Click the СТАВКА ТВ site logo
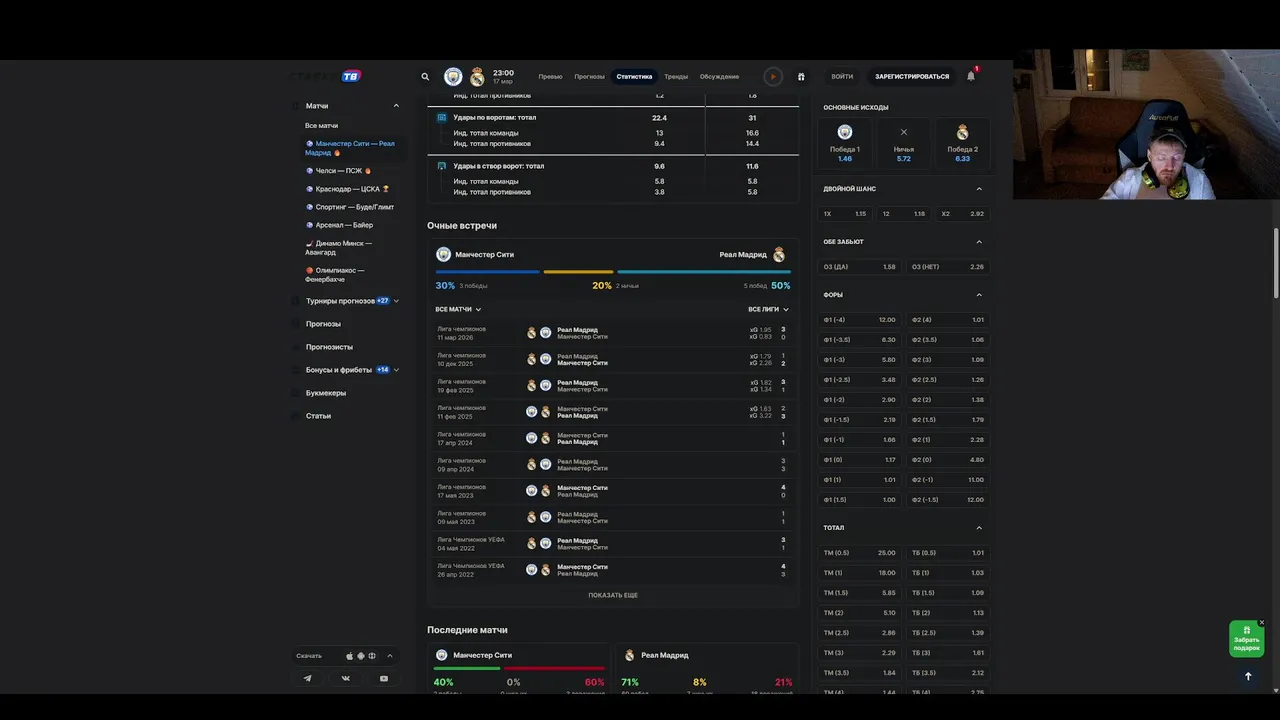Screen dimensions: 1280x720 pos(326,76)
